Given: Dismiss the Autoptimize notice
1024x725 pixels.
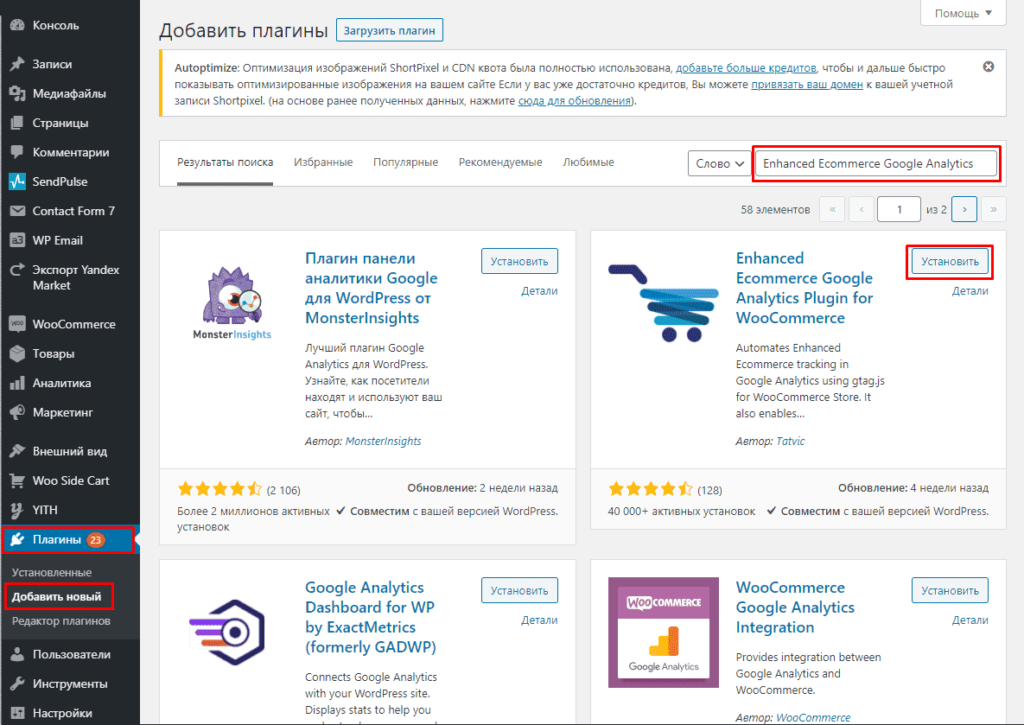Looking at the screenshot, I should 988,67.
